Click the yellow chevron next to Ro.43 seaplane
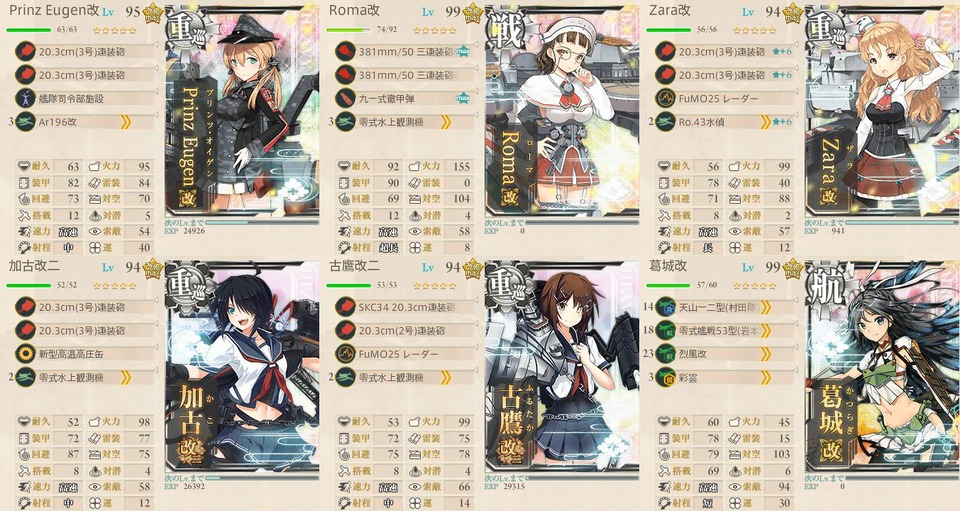The height and width of the screenshot is (511, 960). pos(765,122)
